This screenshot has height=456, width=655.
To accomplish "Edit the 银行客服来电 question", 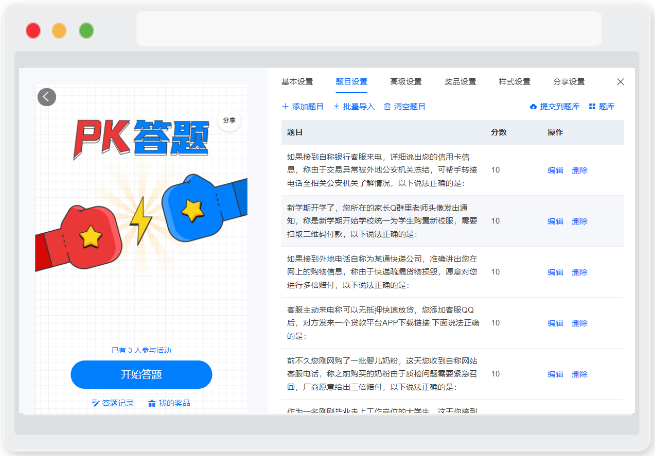I will [x=555, y=170].
